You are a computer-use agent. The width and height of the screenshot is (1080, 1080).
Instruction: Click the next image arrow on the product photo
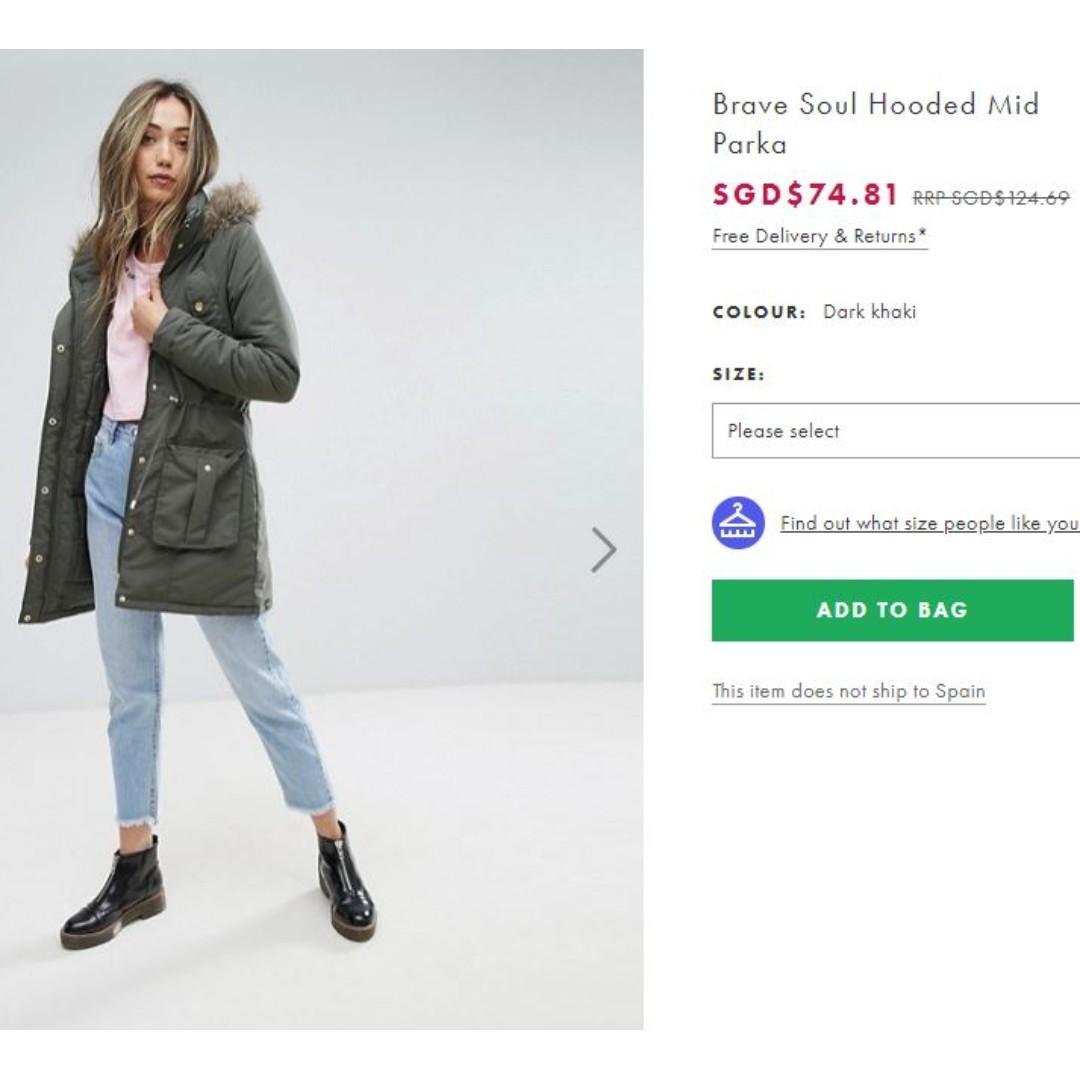pyautogui.click(x=603, y=550)
